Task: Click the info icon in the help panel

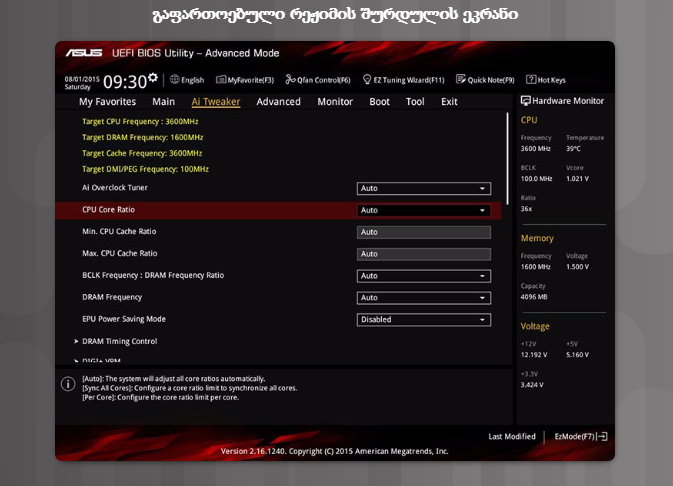Action: tap(68, 384)
